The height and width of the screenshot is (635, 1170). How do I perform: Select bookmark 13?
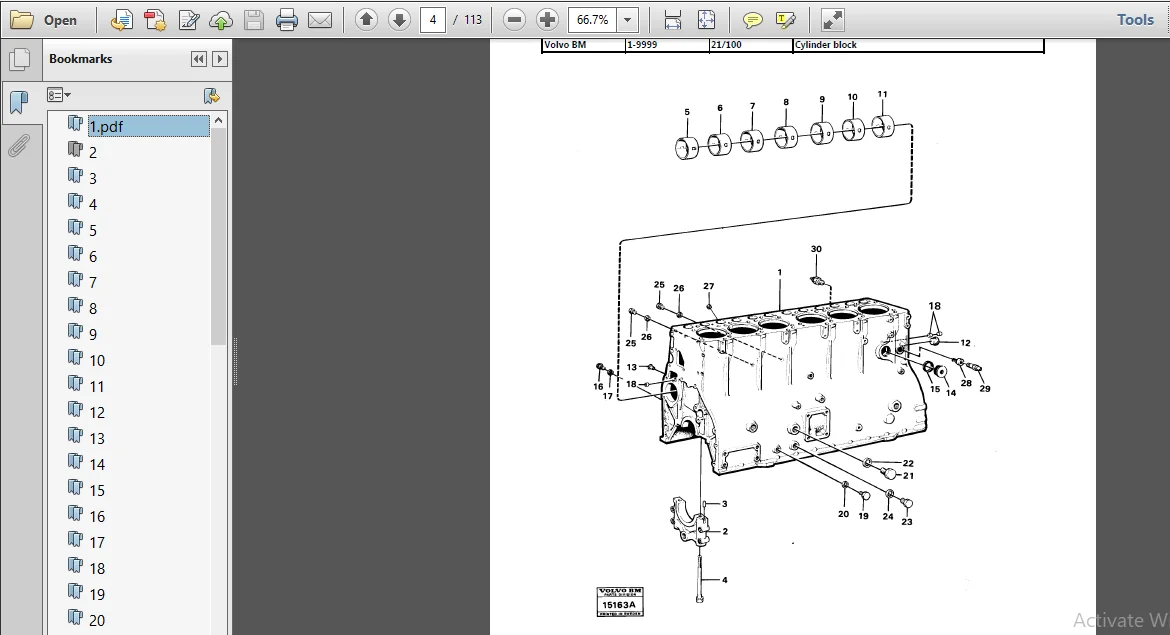[x=97, y=439]
